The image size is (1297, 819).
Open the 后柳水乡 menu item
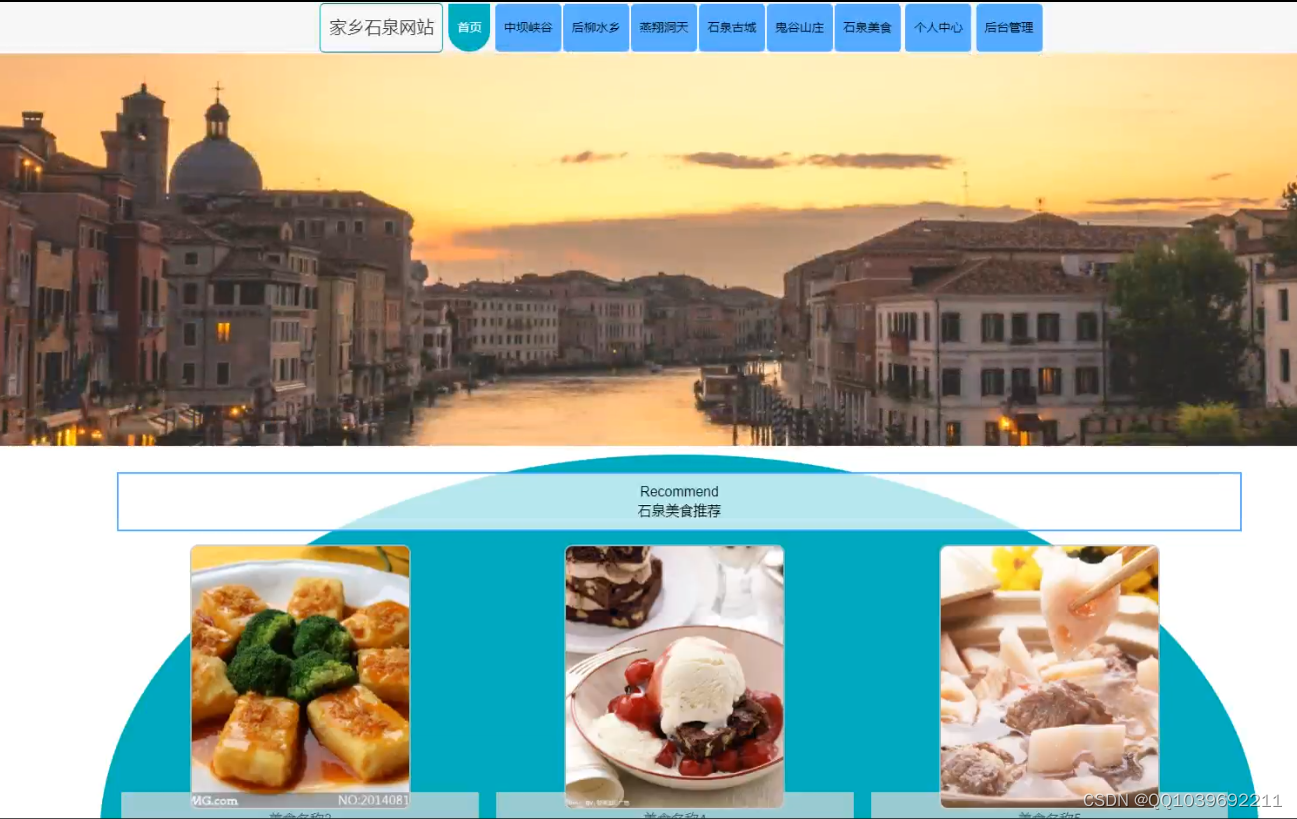tap(596, 28)
